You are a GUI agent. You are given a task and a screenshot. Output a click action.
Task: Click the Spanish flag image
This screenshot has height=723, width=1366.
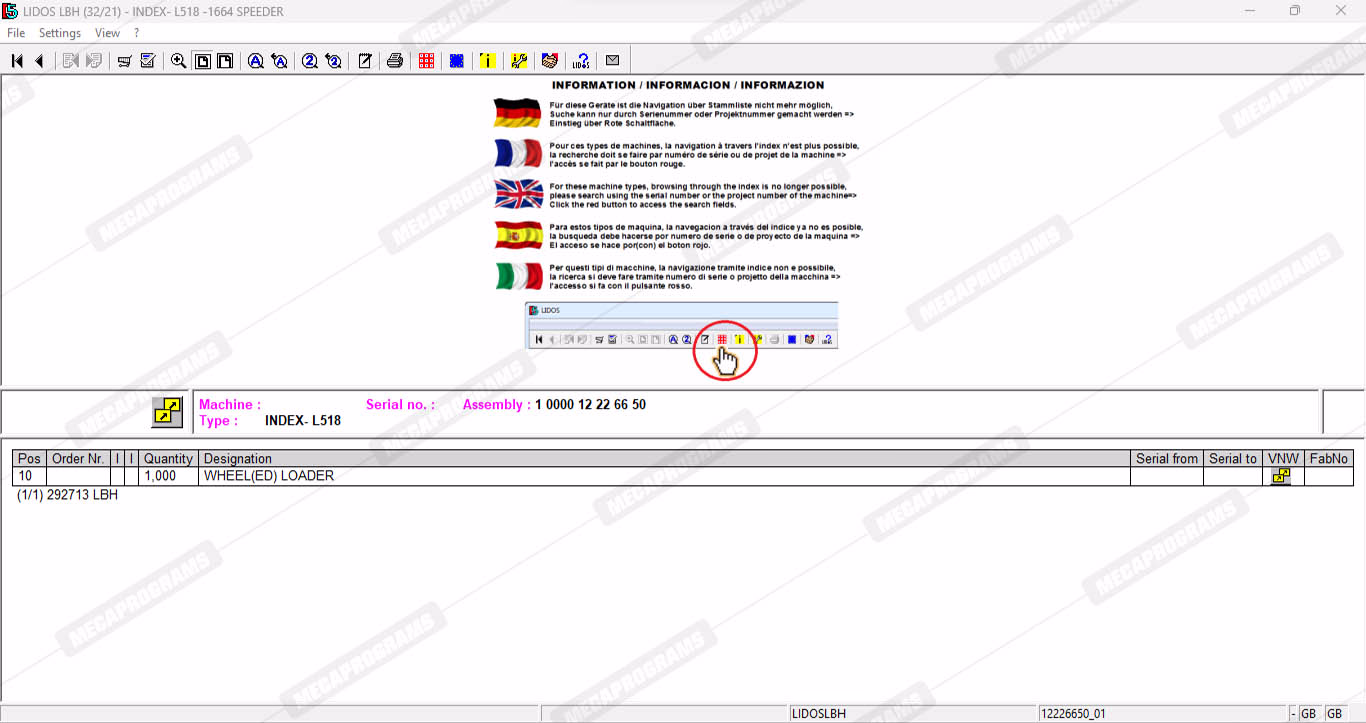pos(517,235)
